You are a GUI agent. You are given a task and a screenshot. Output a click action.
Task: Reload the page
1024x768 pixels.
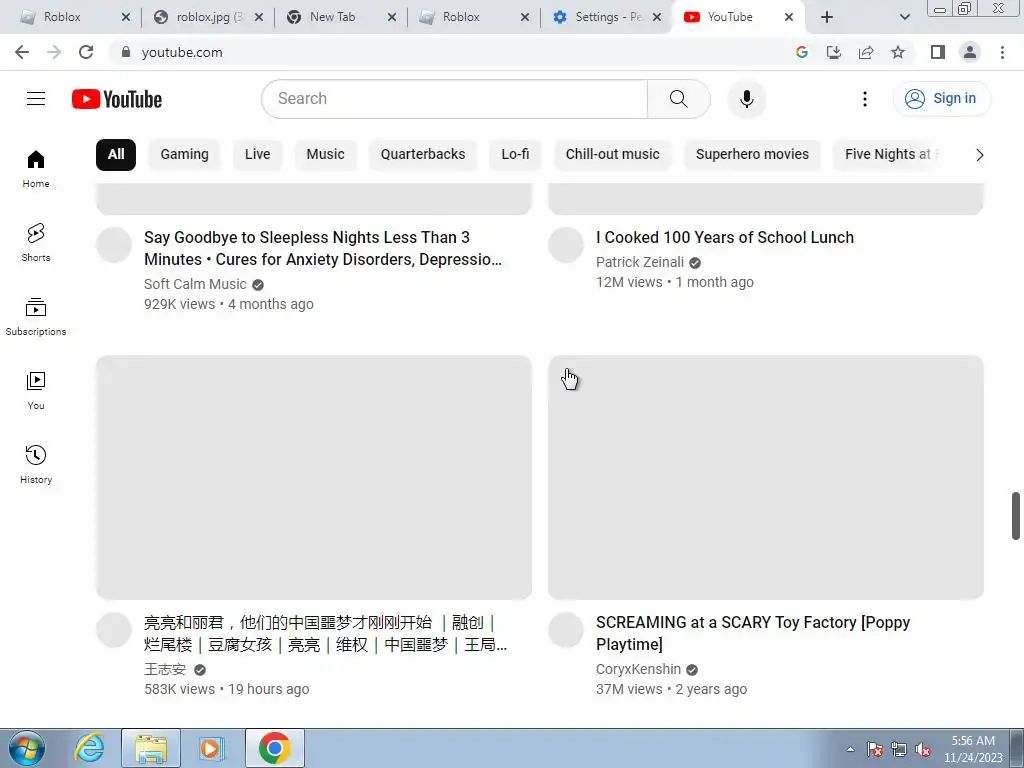(86, 52)
